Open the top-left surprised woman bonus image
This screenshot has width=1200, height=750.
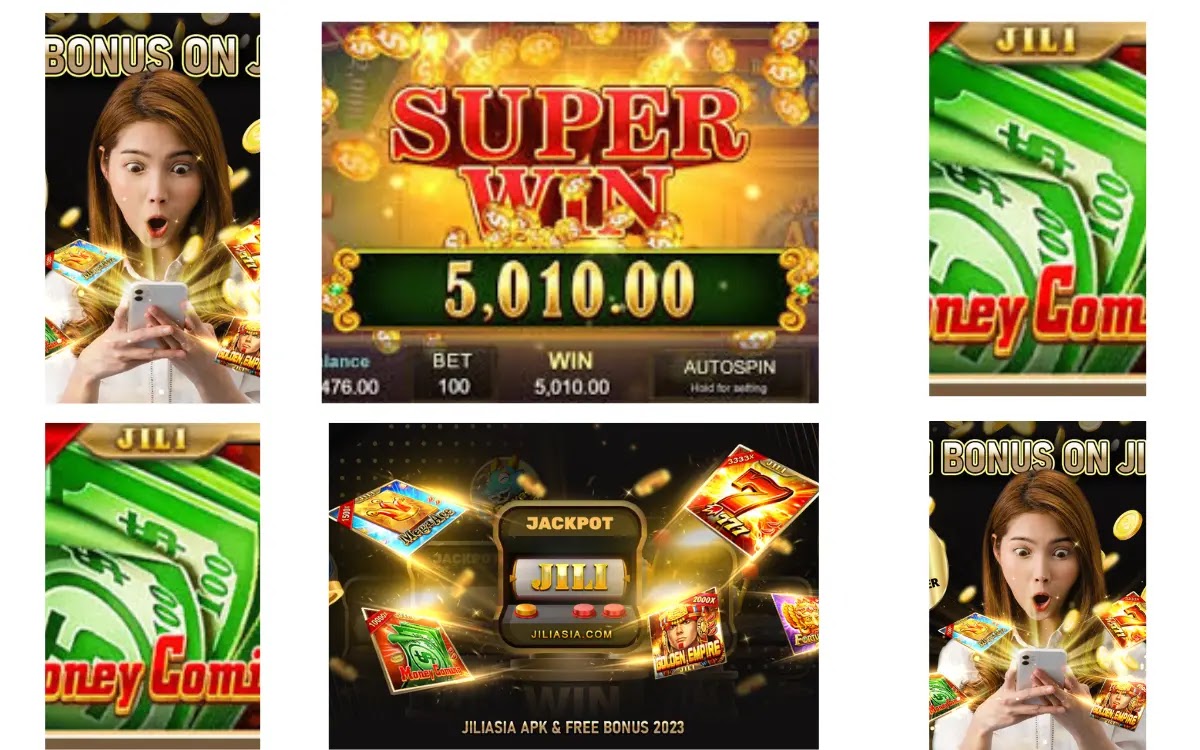click(152, 208)
